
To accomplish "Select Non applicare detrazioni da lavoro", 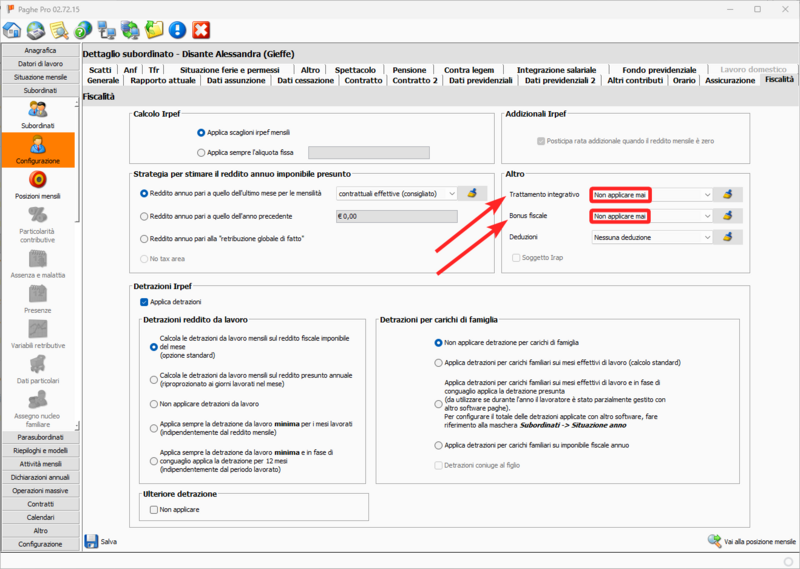I will 153,403.
